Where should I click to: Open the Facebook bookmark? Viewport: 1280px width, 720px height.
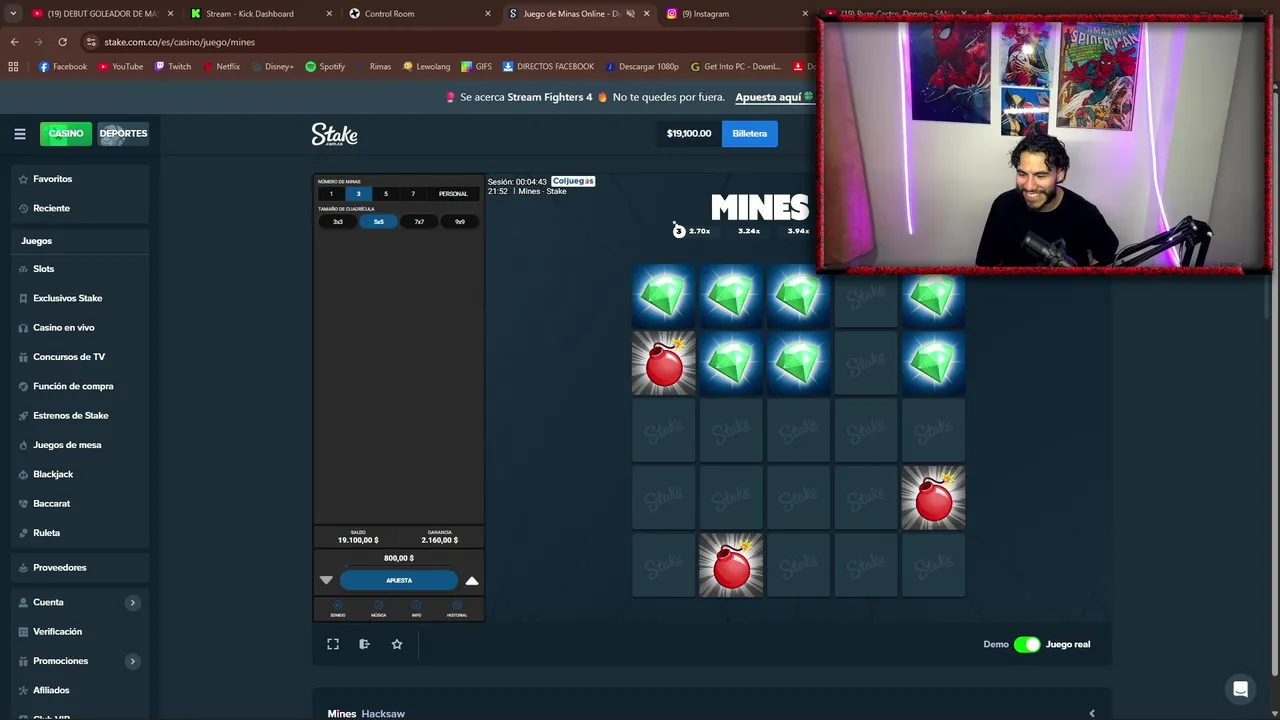(63, 66)
